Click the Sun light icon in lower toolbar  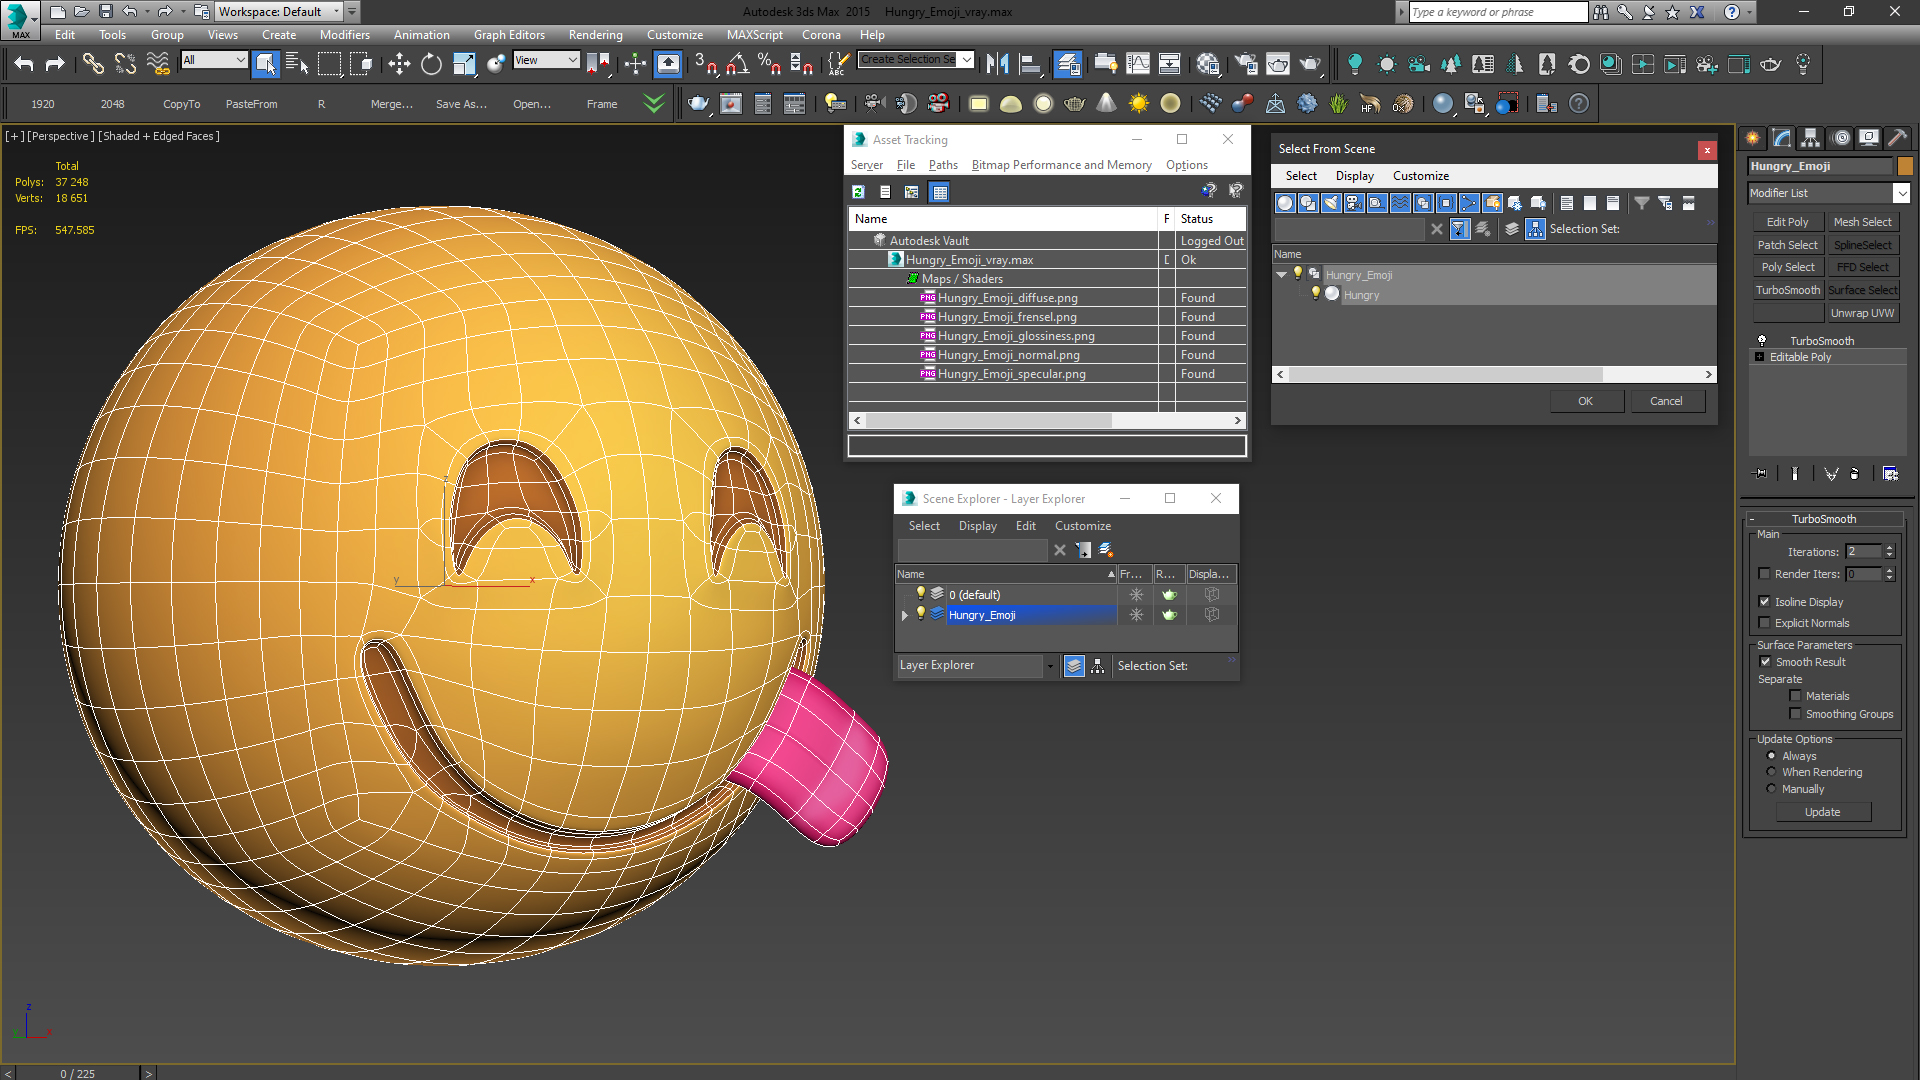(x=1139, y=103)
